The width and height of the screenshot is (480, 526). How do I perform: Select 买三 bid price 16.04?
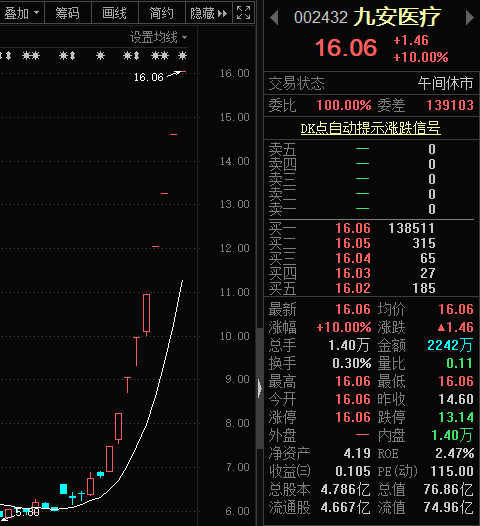353,258
